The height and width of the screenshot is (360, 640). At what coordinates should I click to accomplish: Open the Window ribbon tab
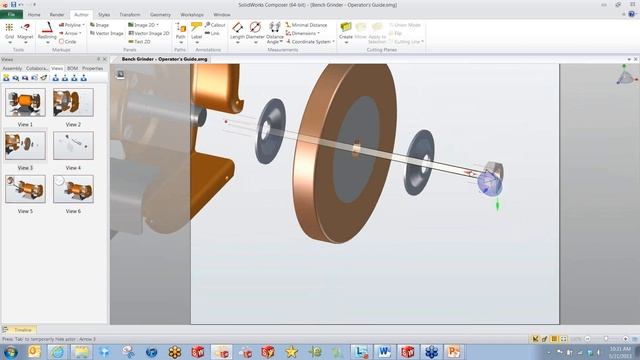(222, 15)
